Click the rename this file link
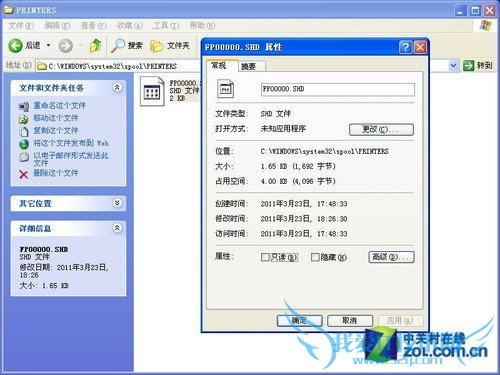The image size is (500, 375). (x=59, y=106)
